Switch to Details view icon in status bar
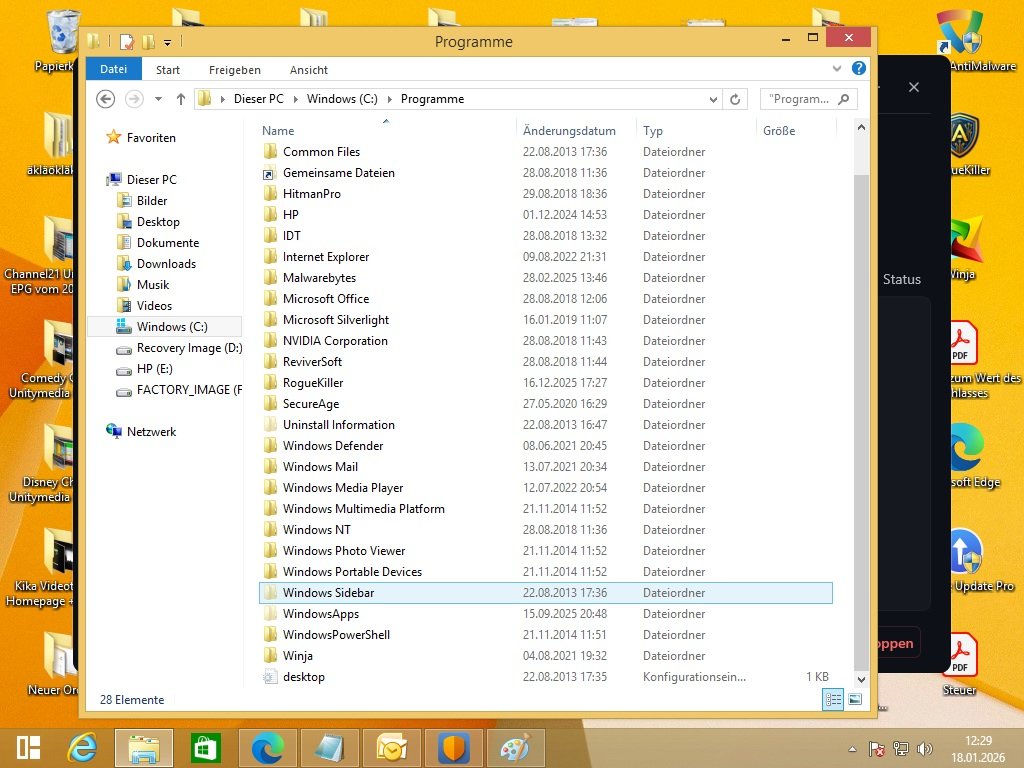Viewport: 1024px width, 768px height. (833, 699)
